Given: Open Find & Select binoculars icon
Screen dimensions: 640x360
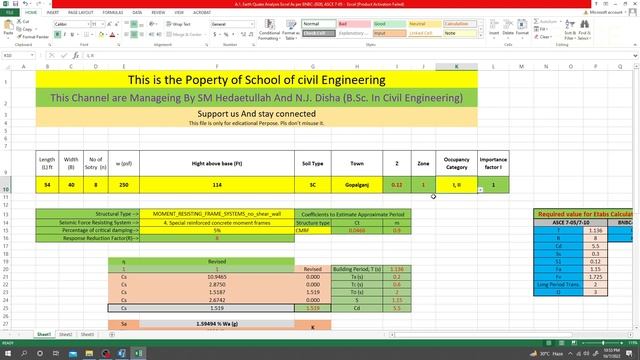Looking at the screenshot, I should (584, 24).
